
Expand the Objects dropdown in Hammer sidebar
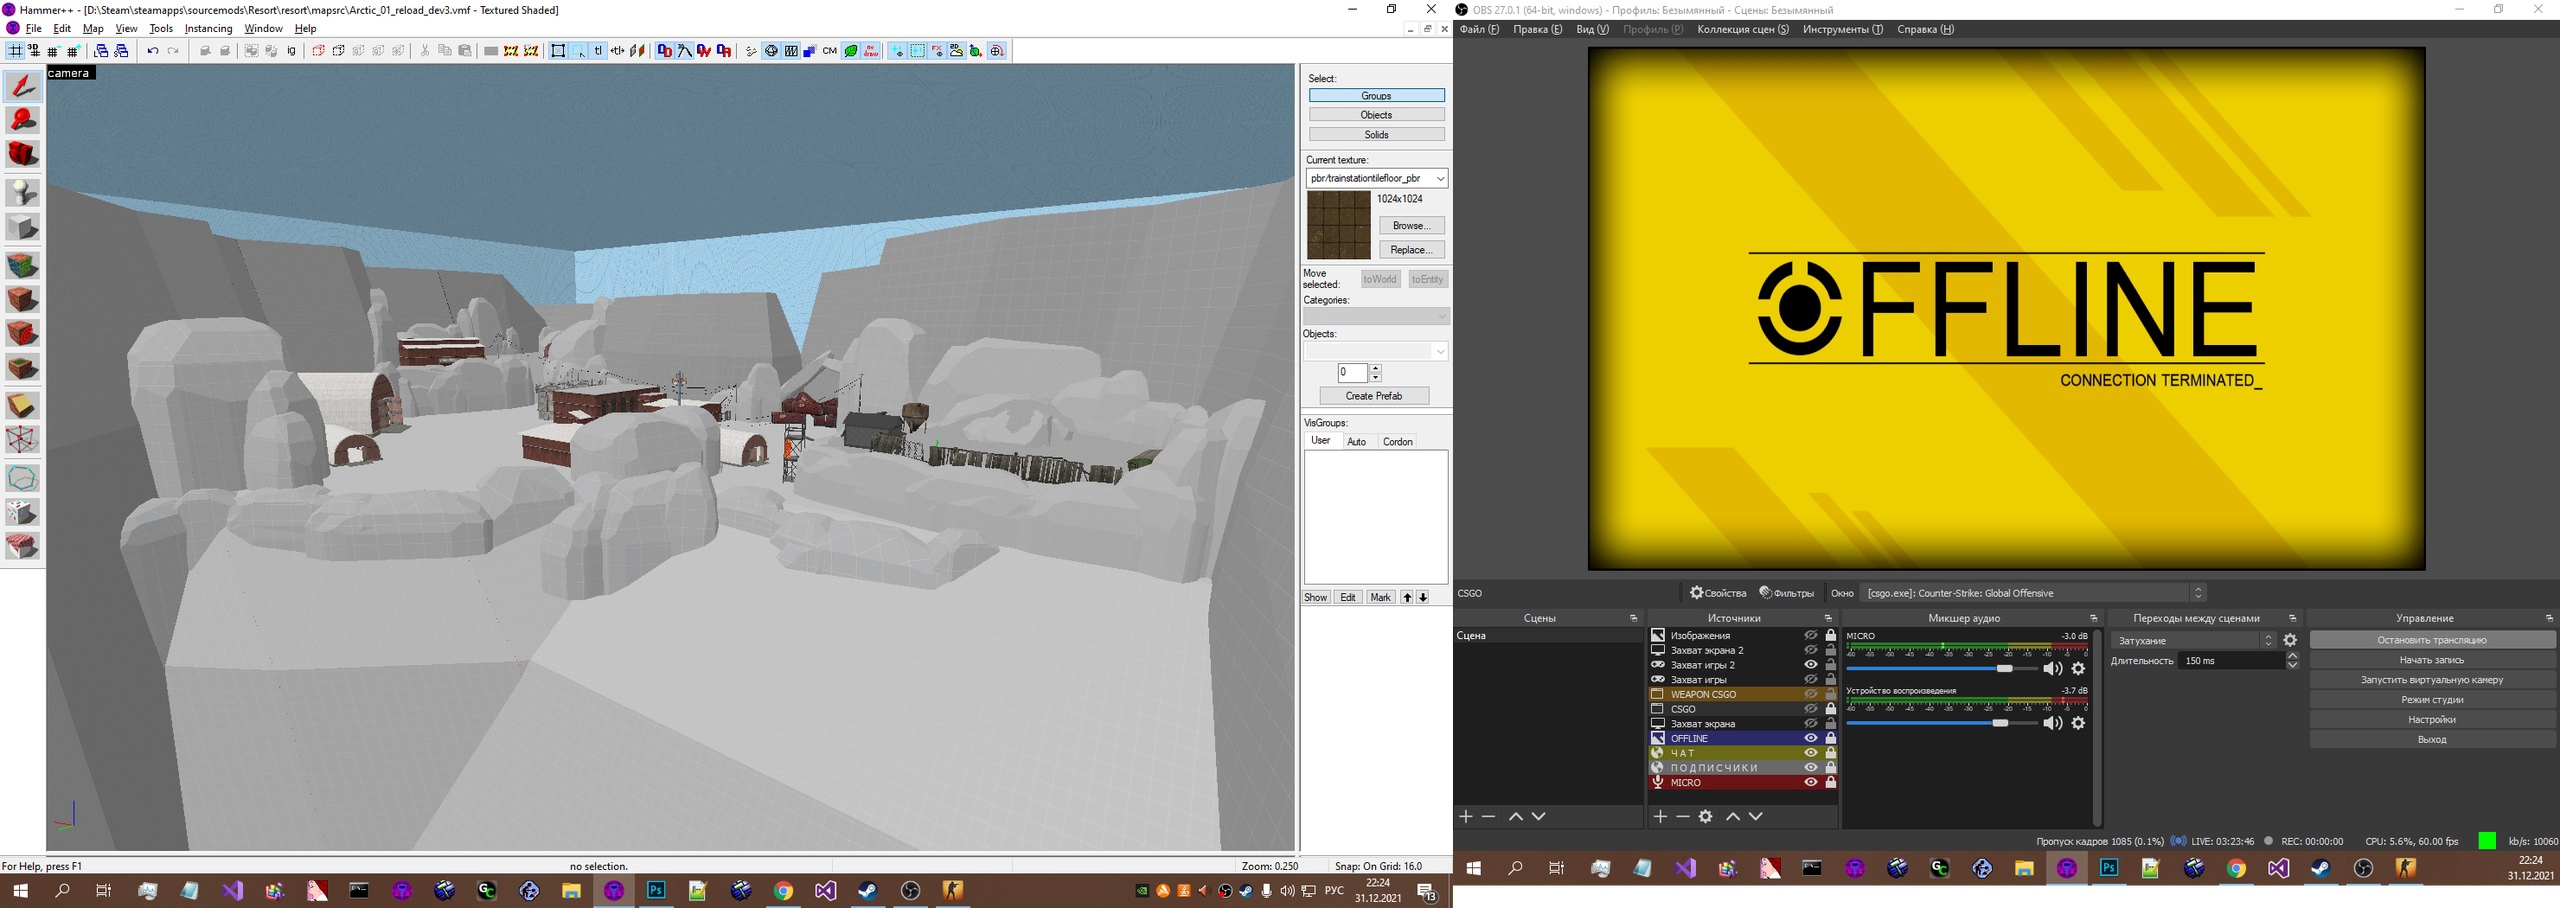(x=1376, y=351)
